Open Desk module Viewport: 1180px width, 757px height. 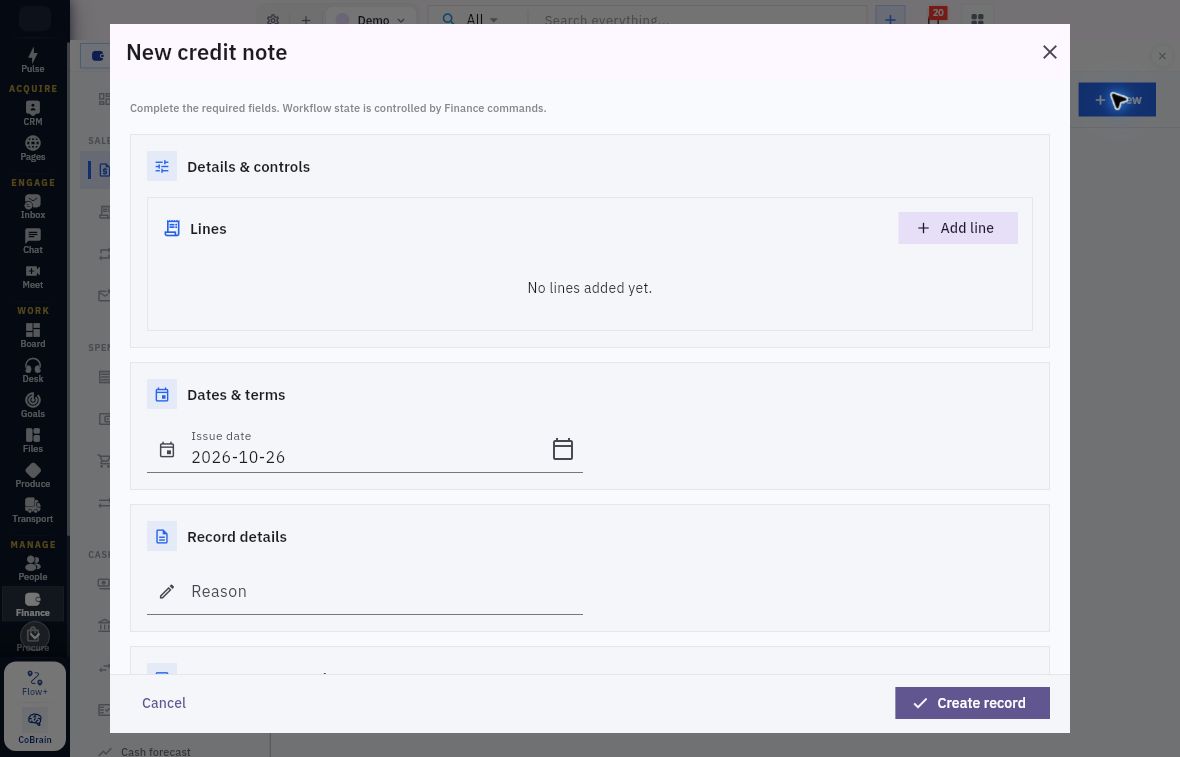pos(32,370)
